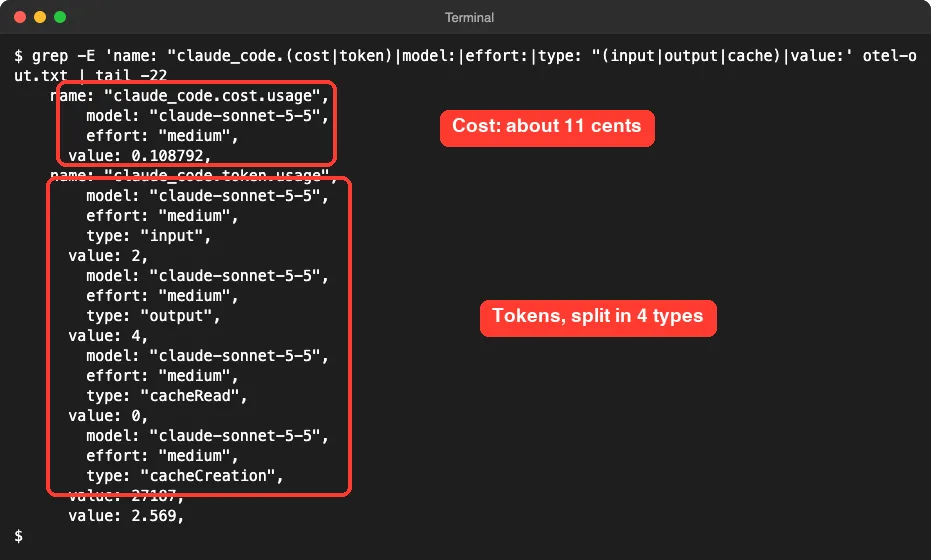Select the line type: "input"

click(148, 236)
